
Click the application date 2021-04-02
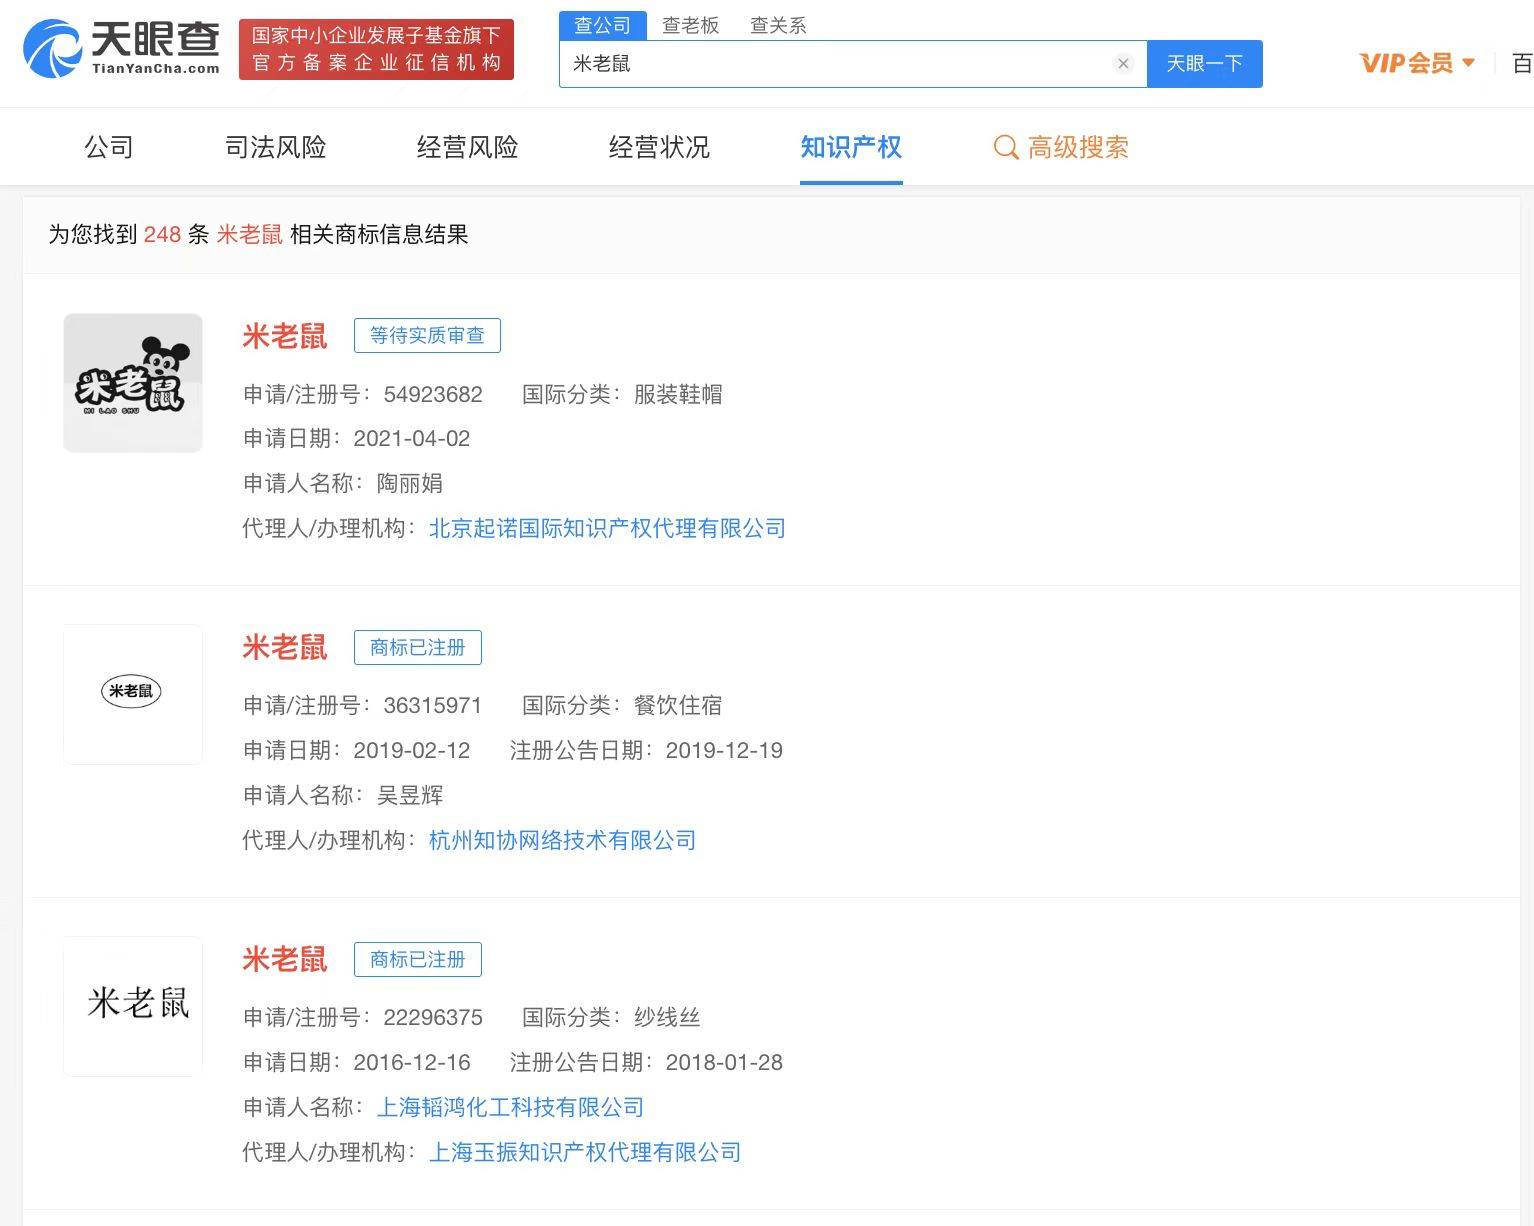[412, 438]
